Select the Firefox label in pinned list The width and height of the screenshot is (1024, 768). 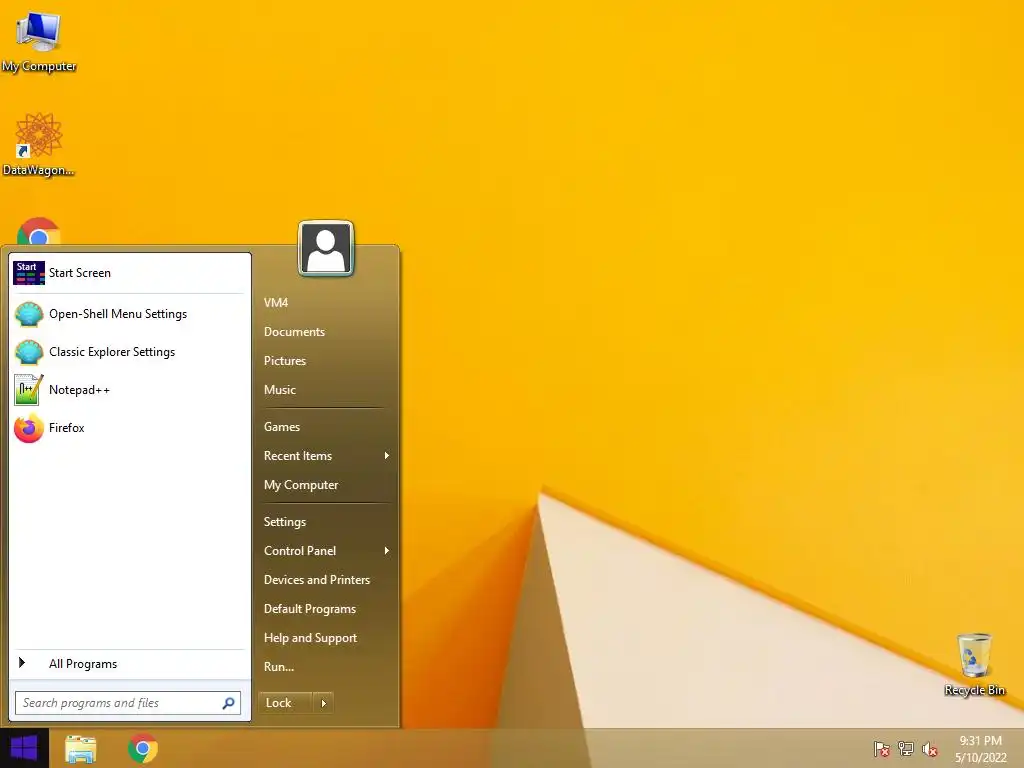click(67, 428)
